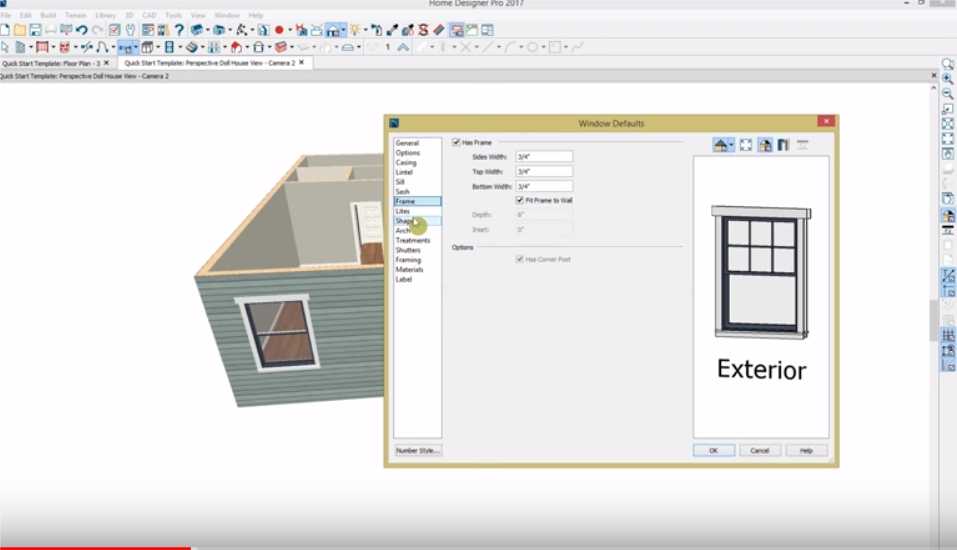The height and width of the screenshot is (550, 957).
Task: Click the highlighted house view icon in dialog
Action: [720, 145]
